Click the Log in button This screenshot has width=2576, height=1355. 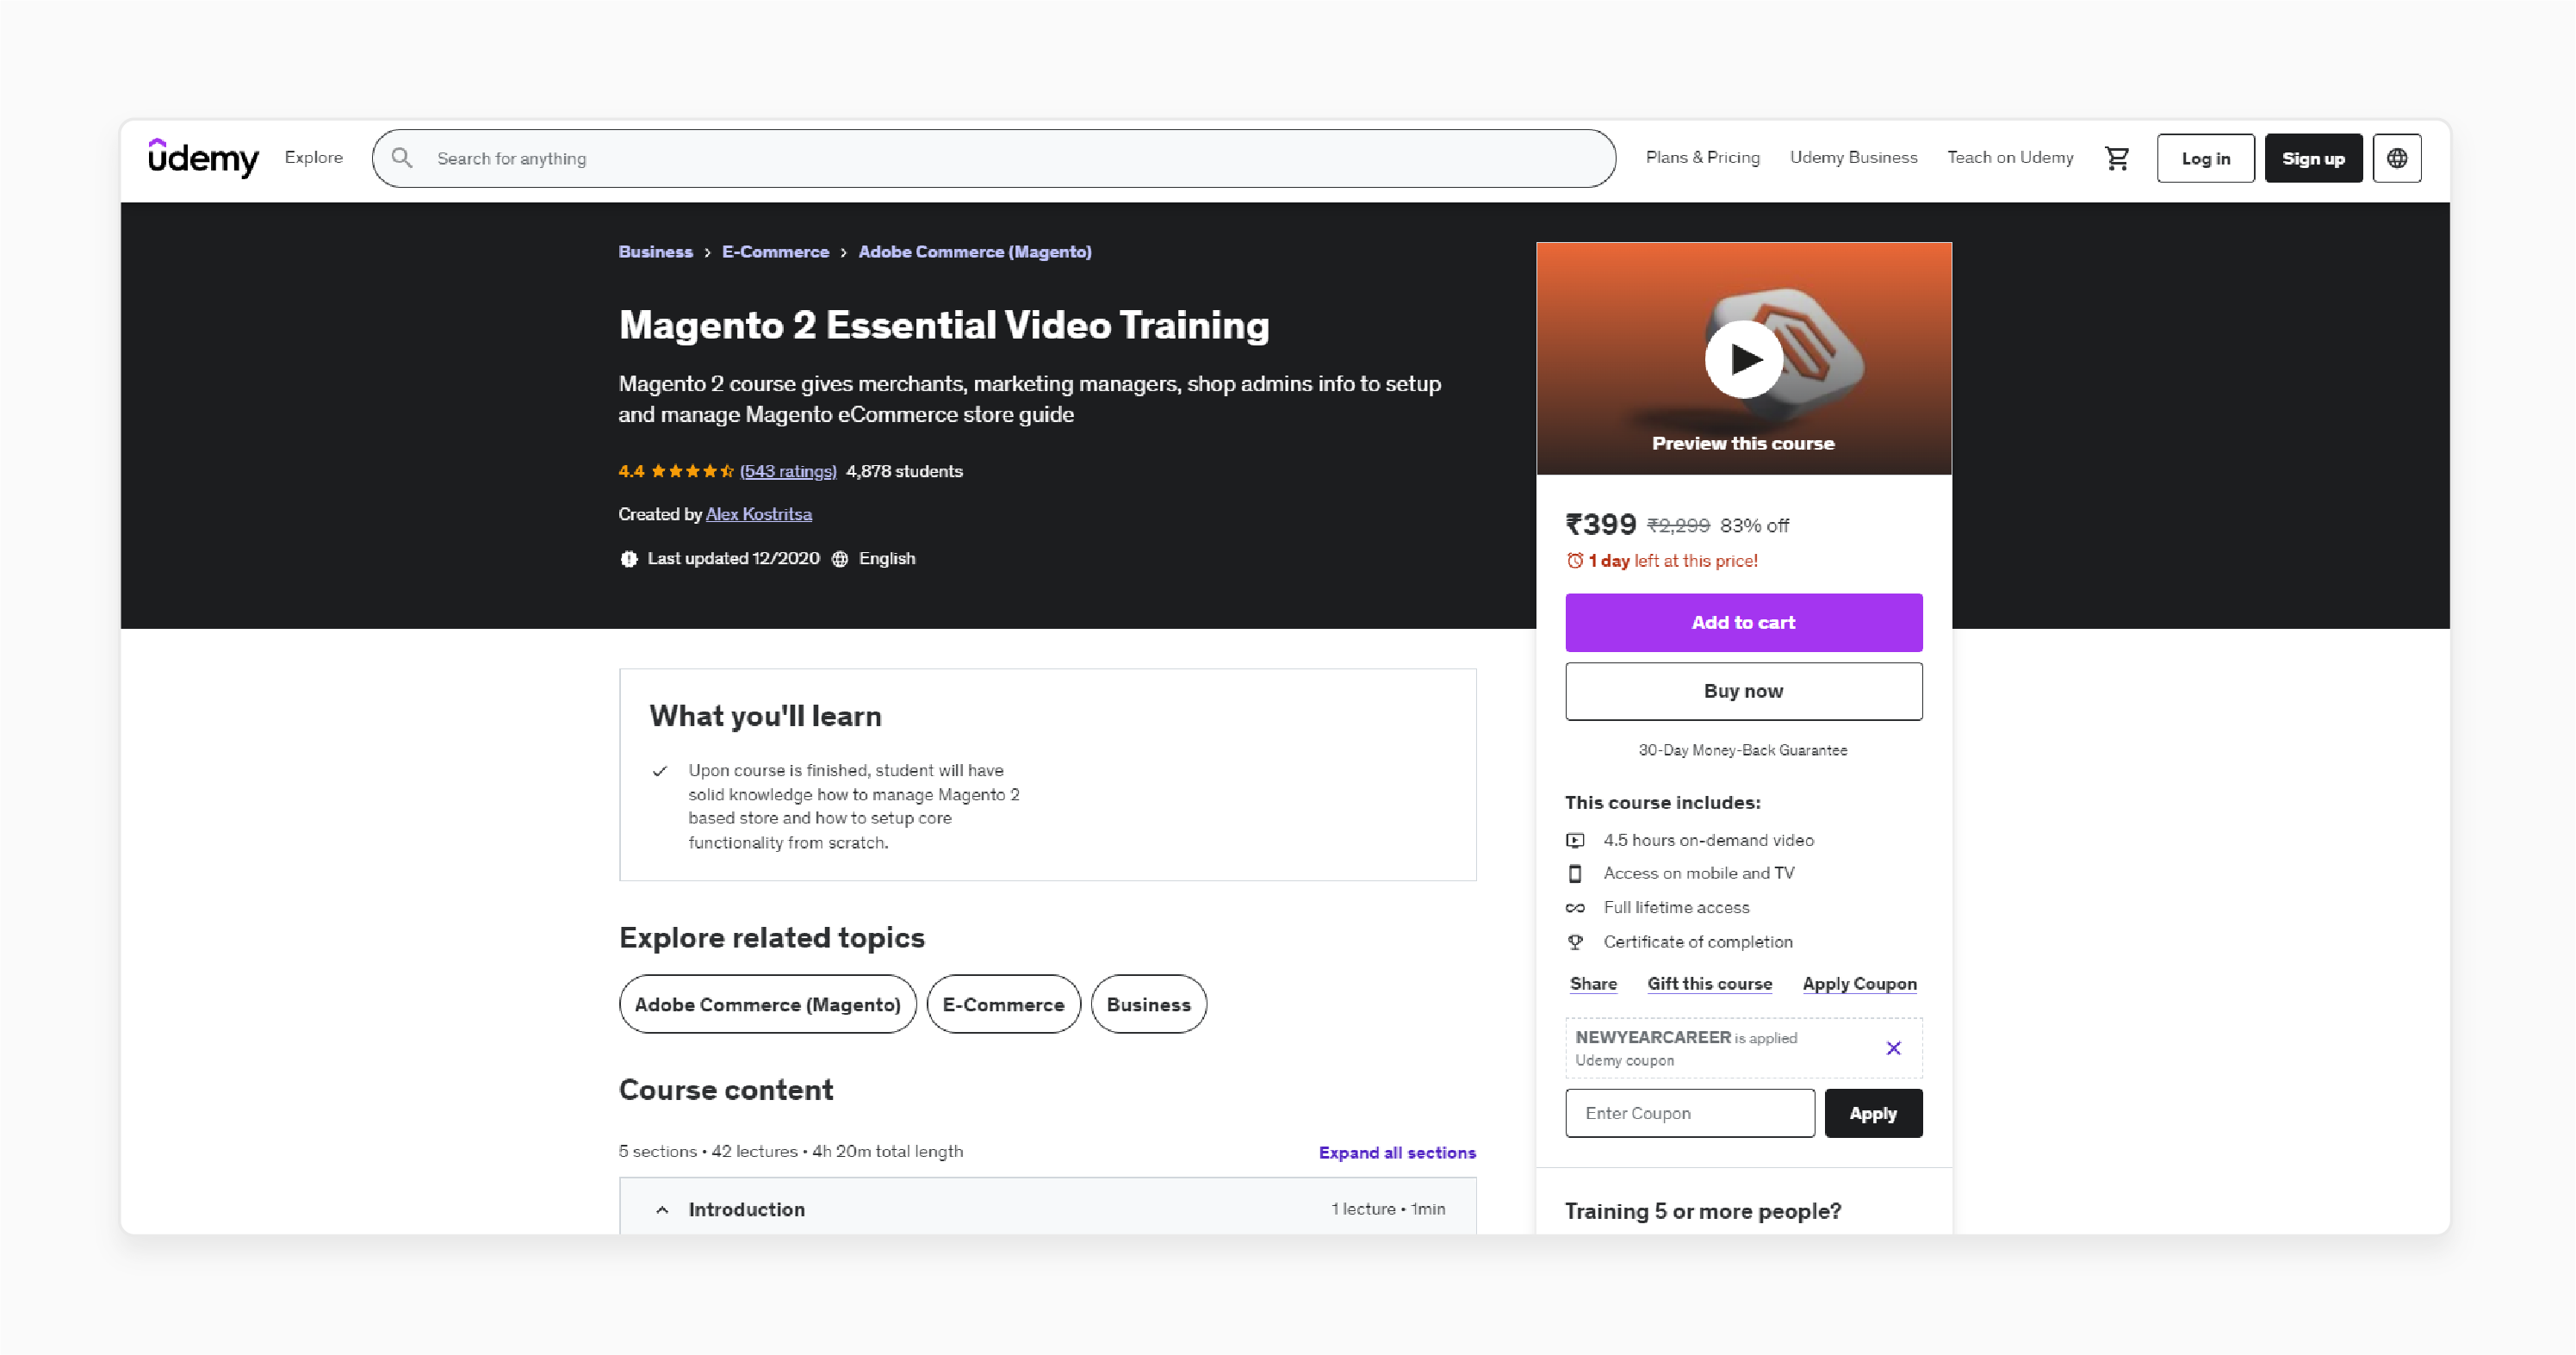2205,158
